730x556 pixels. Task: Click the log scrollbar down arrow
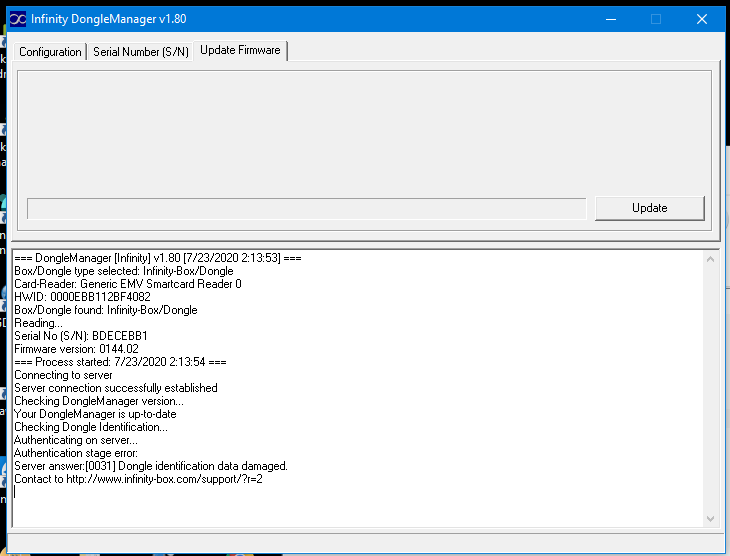coord(710,519)
